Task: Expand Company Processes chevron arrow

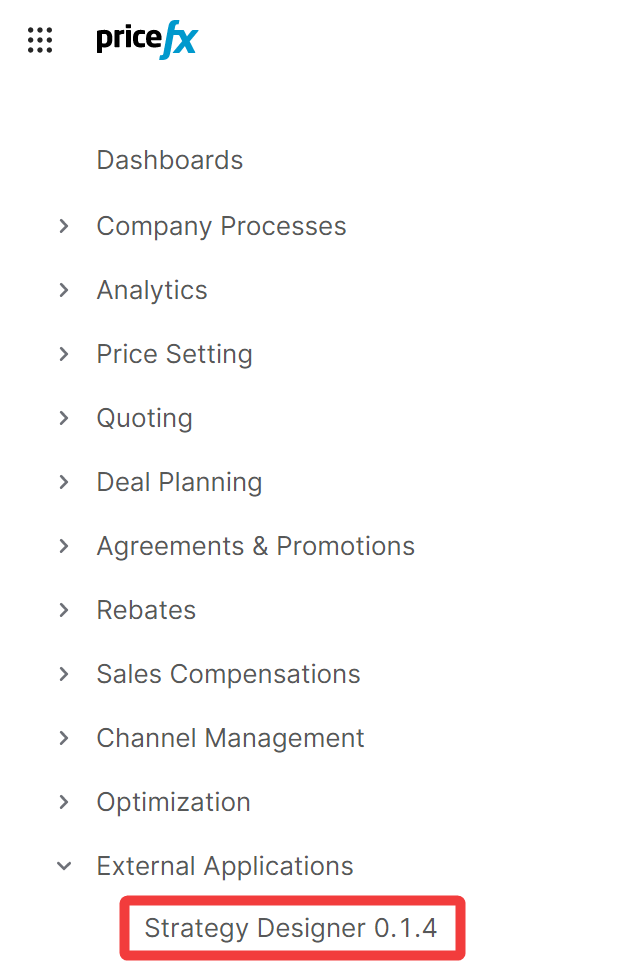Action: point(64,226)
